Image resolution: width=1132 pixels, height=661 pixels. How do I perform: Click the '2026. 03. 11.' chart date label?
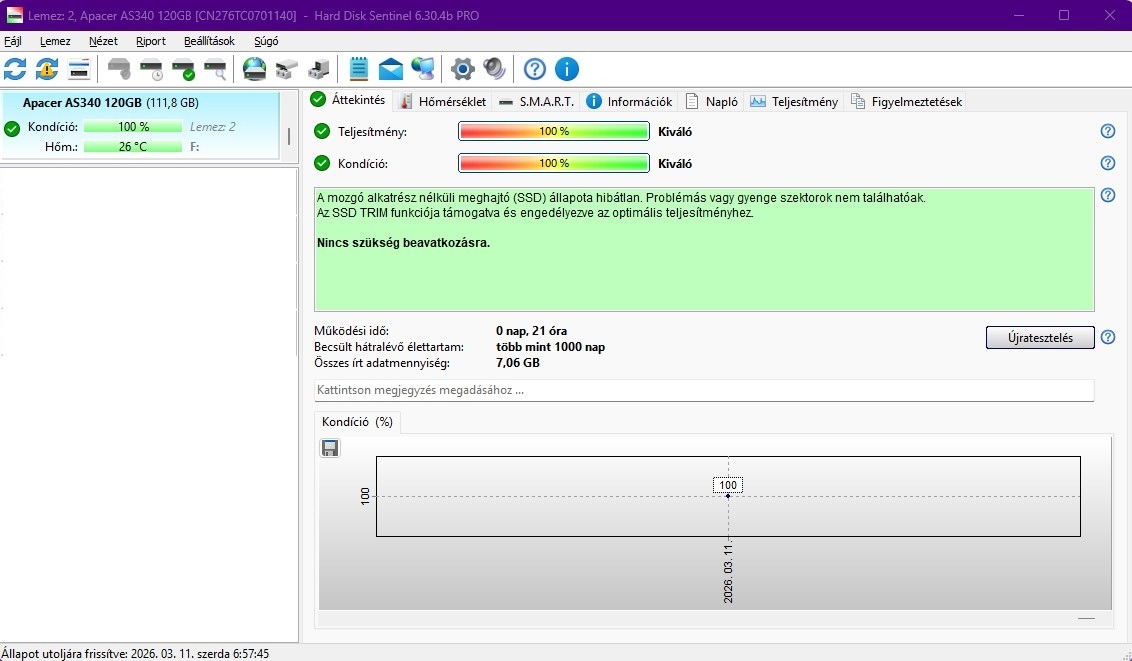(x=728, y=573)
